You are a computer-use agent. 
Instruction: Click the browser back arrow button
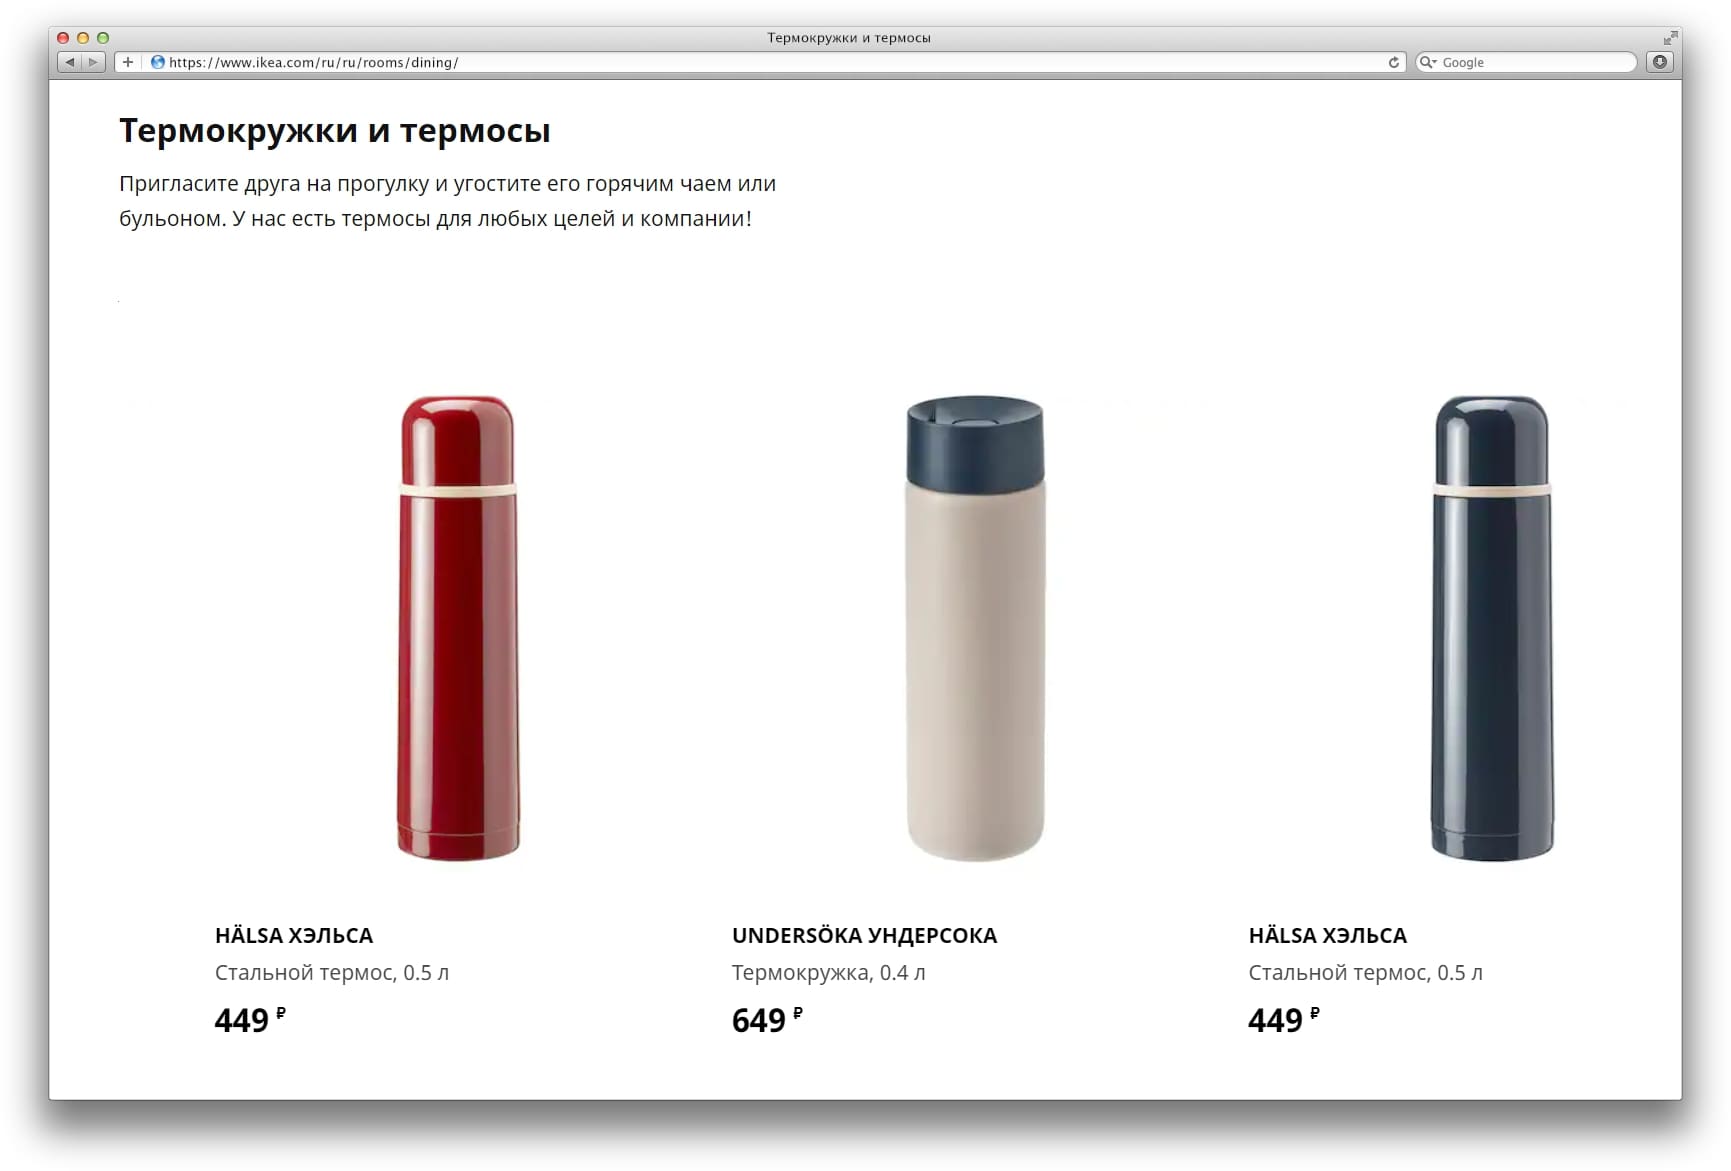pos(70,62)
